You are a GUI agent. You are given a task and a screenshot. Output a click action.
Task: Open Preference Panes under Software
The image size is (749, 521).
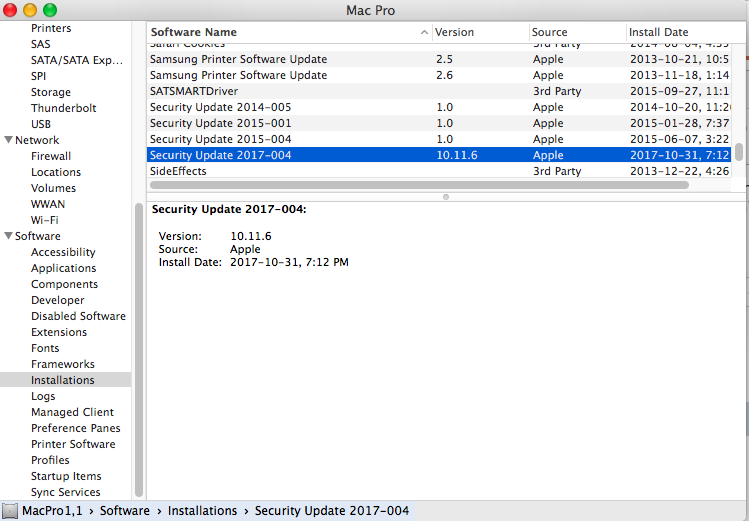[76, 428]
